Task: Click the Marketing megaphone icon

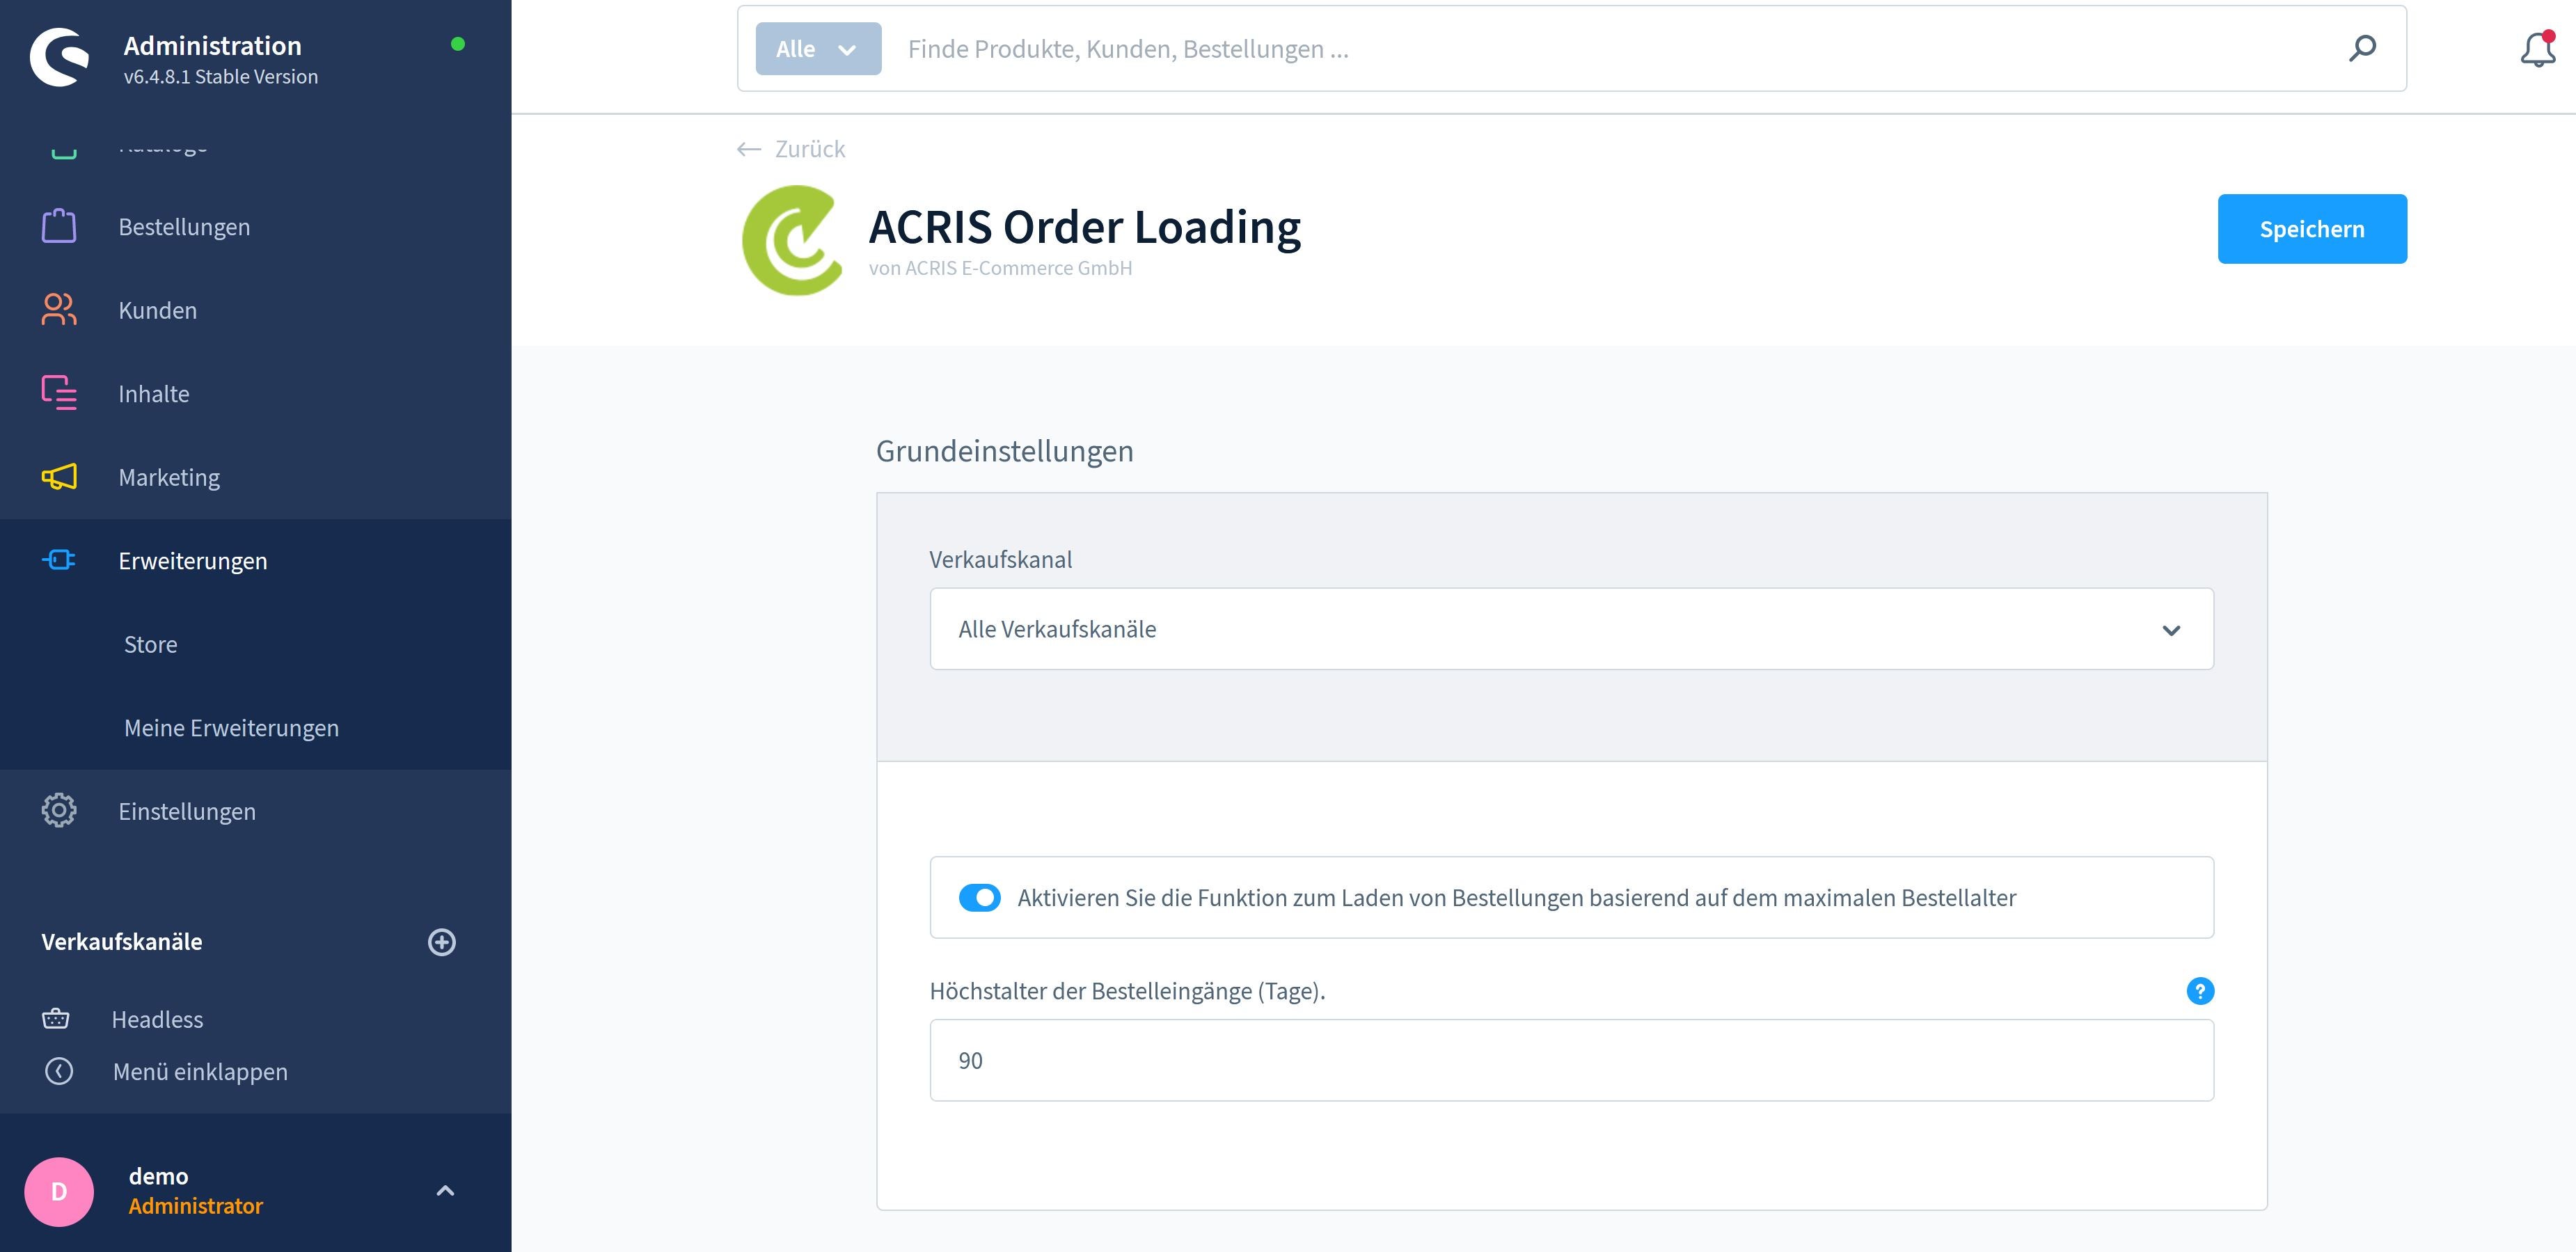Action: coord(59,477)
